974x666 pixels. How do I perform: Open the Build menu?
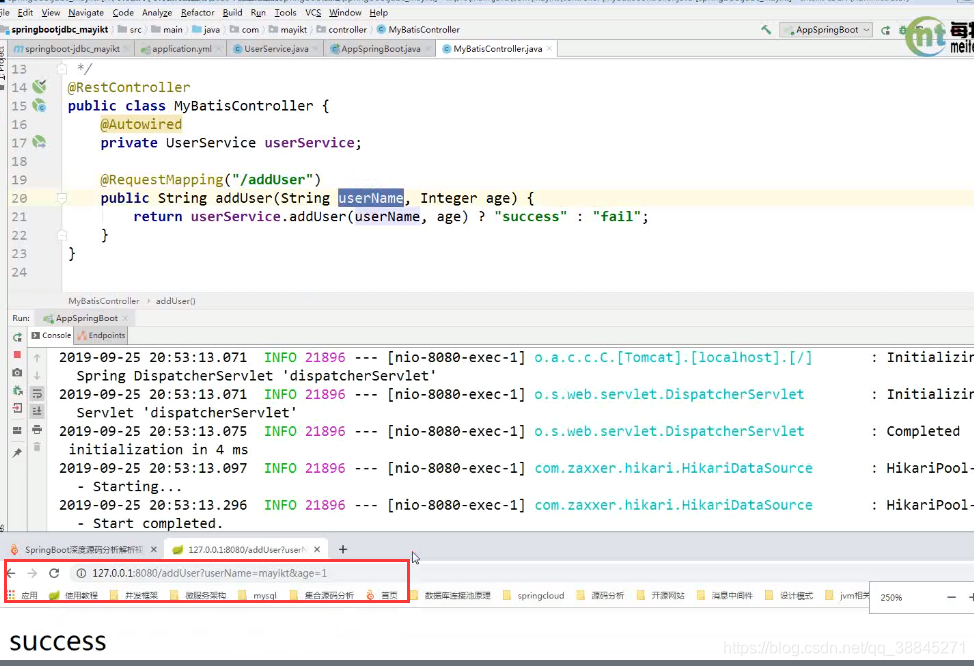click(232, 12)
